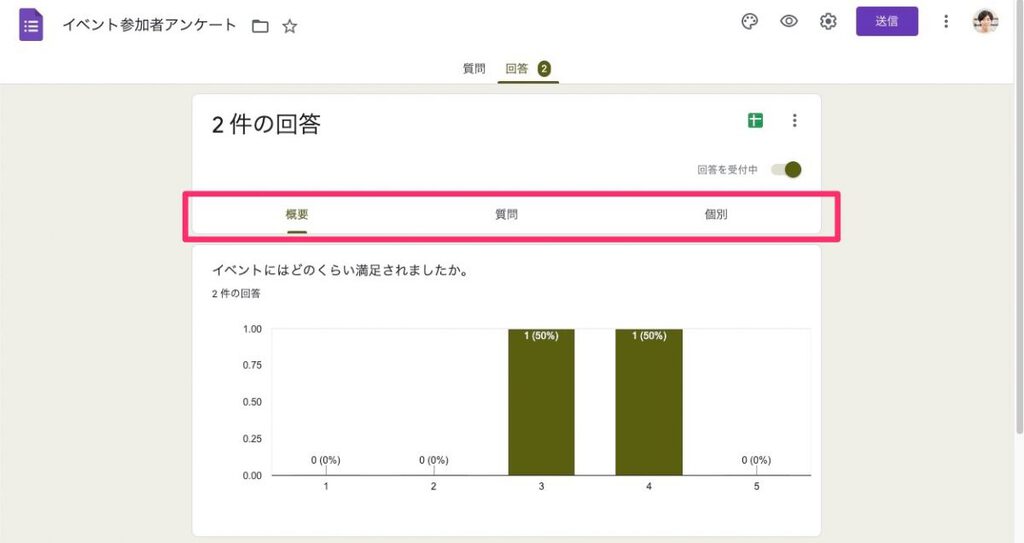Click the 0 (0%) label above rating 5
Viewport: 1024px width, 543px height.
(x=756, y=460)
